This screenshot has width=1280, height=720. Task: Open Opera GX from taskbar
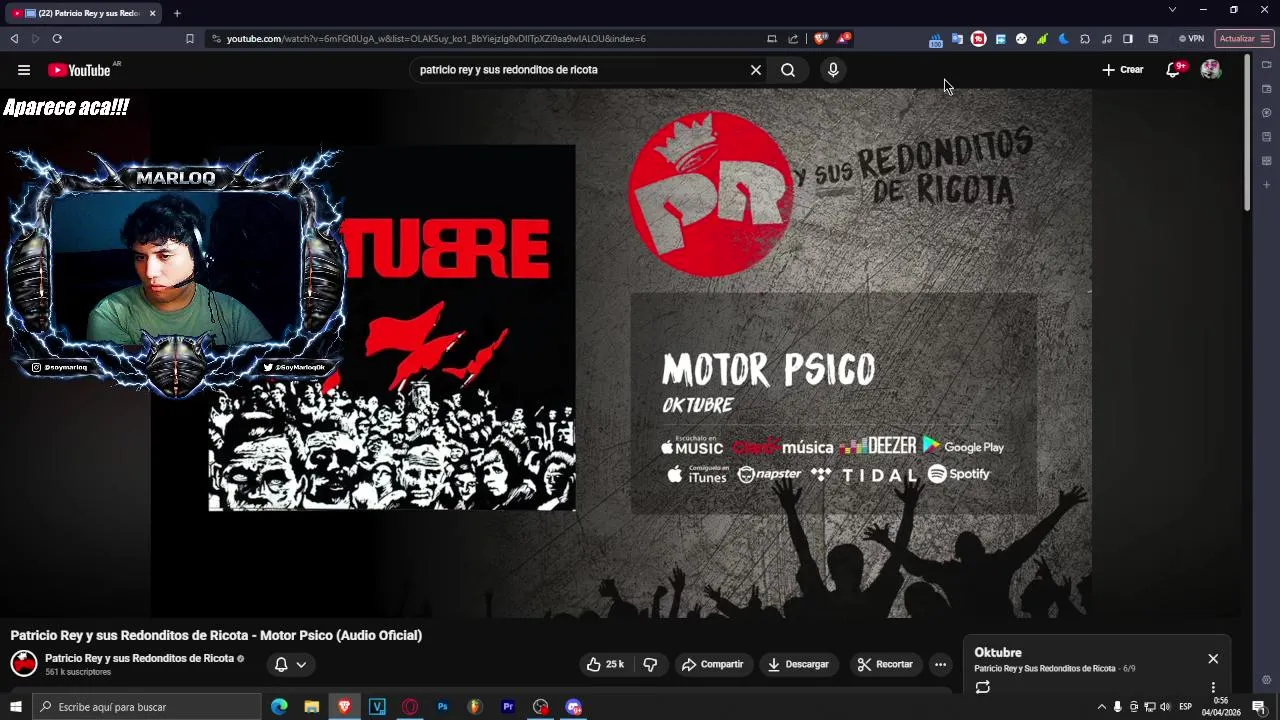(x=410, y=707)
